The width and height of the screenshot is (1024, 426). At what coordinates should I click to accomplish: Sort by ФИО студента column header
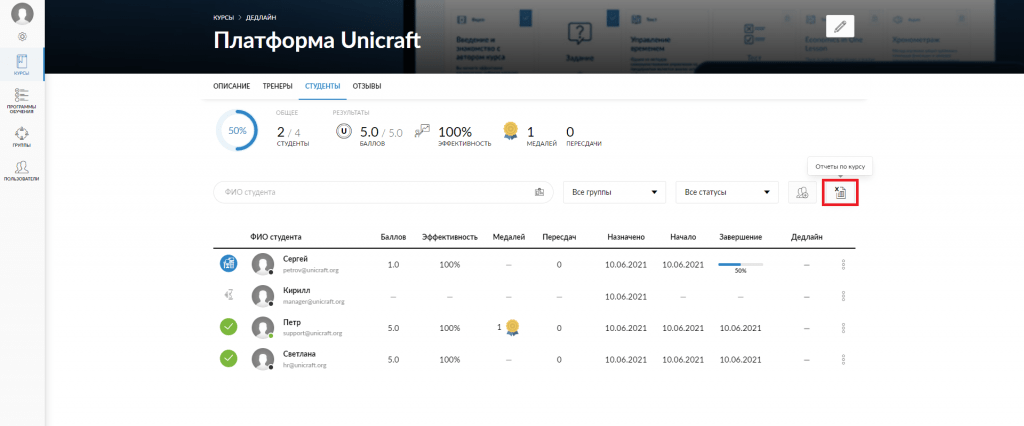(276, 237)
